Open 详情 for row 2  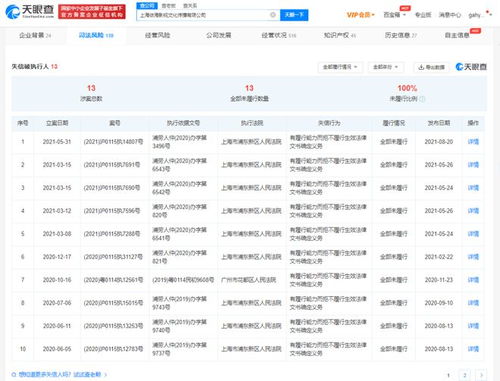473,165
